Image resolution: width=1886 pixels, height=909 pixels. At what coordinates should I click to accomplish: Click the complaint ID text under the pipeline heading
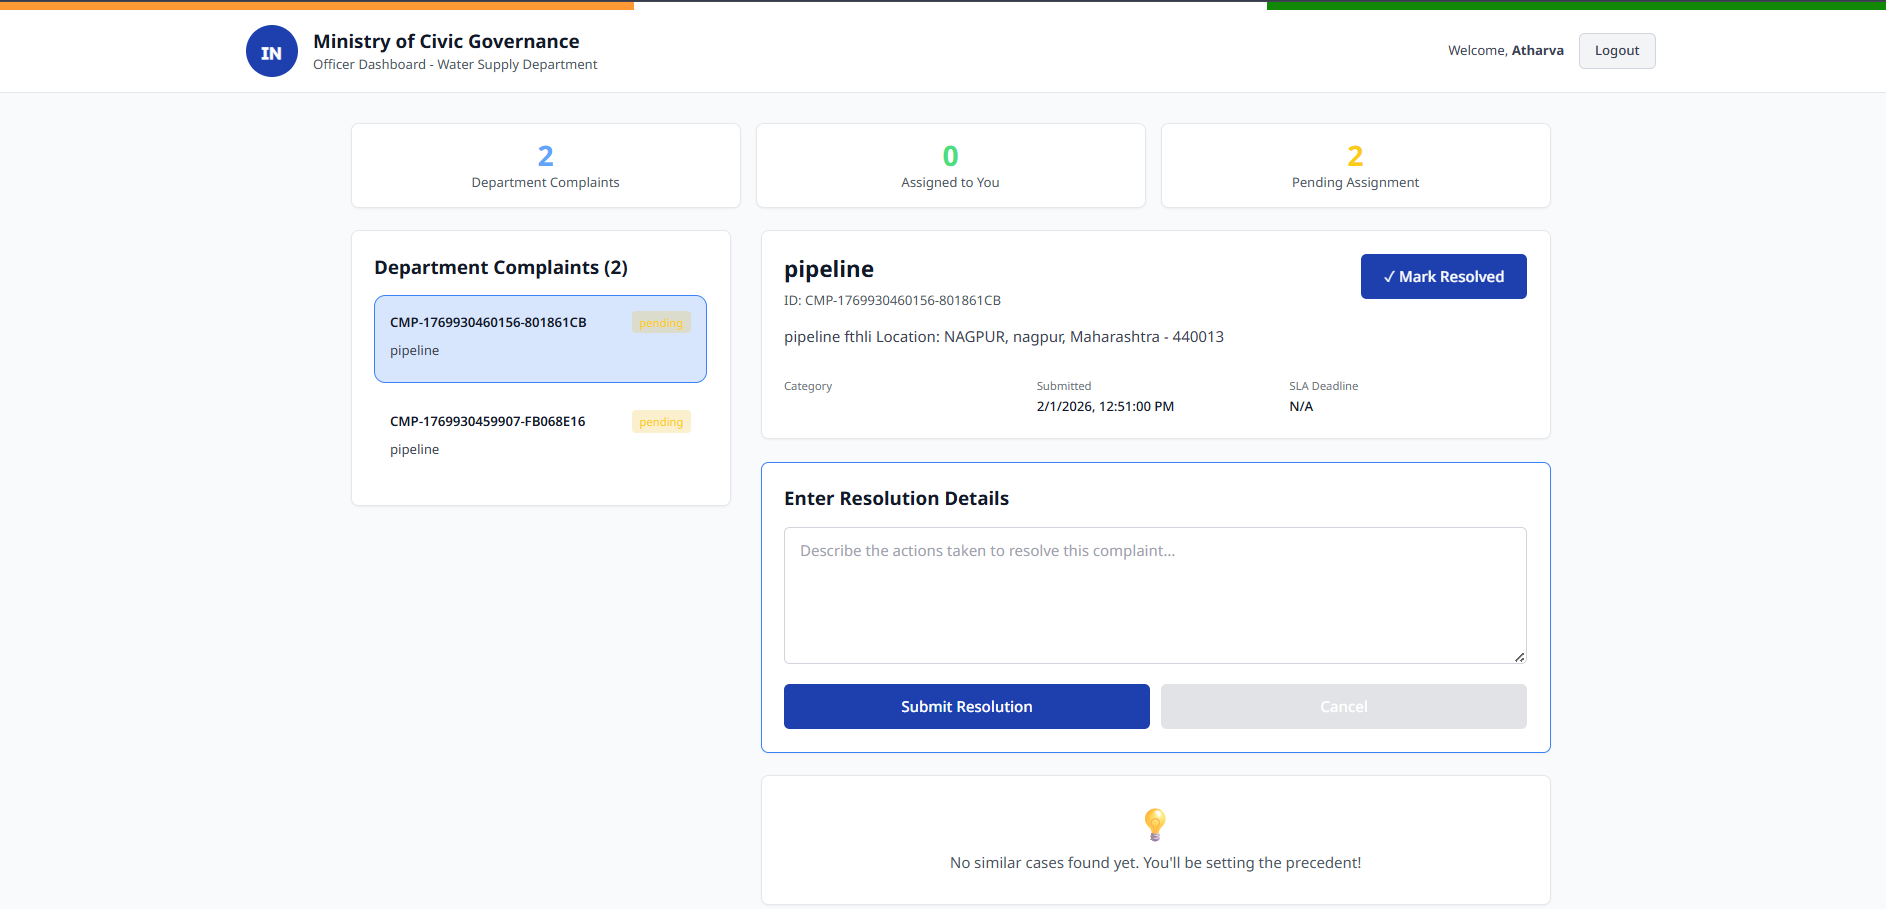(x=892, y=300)
